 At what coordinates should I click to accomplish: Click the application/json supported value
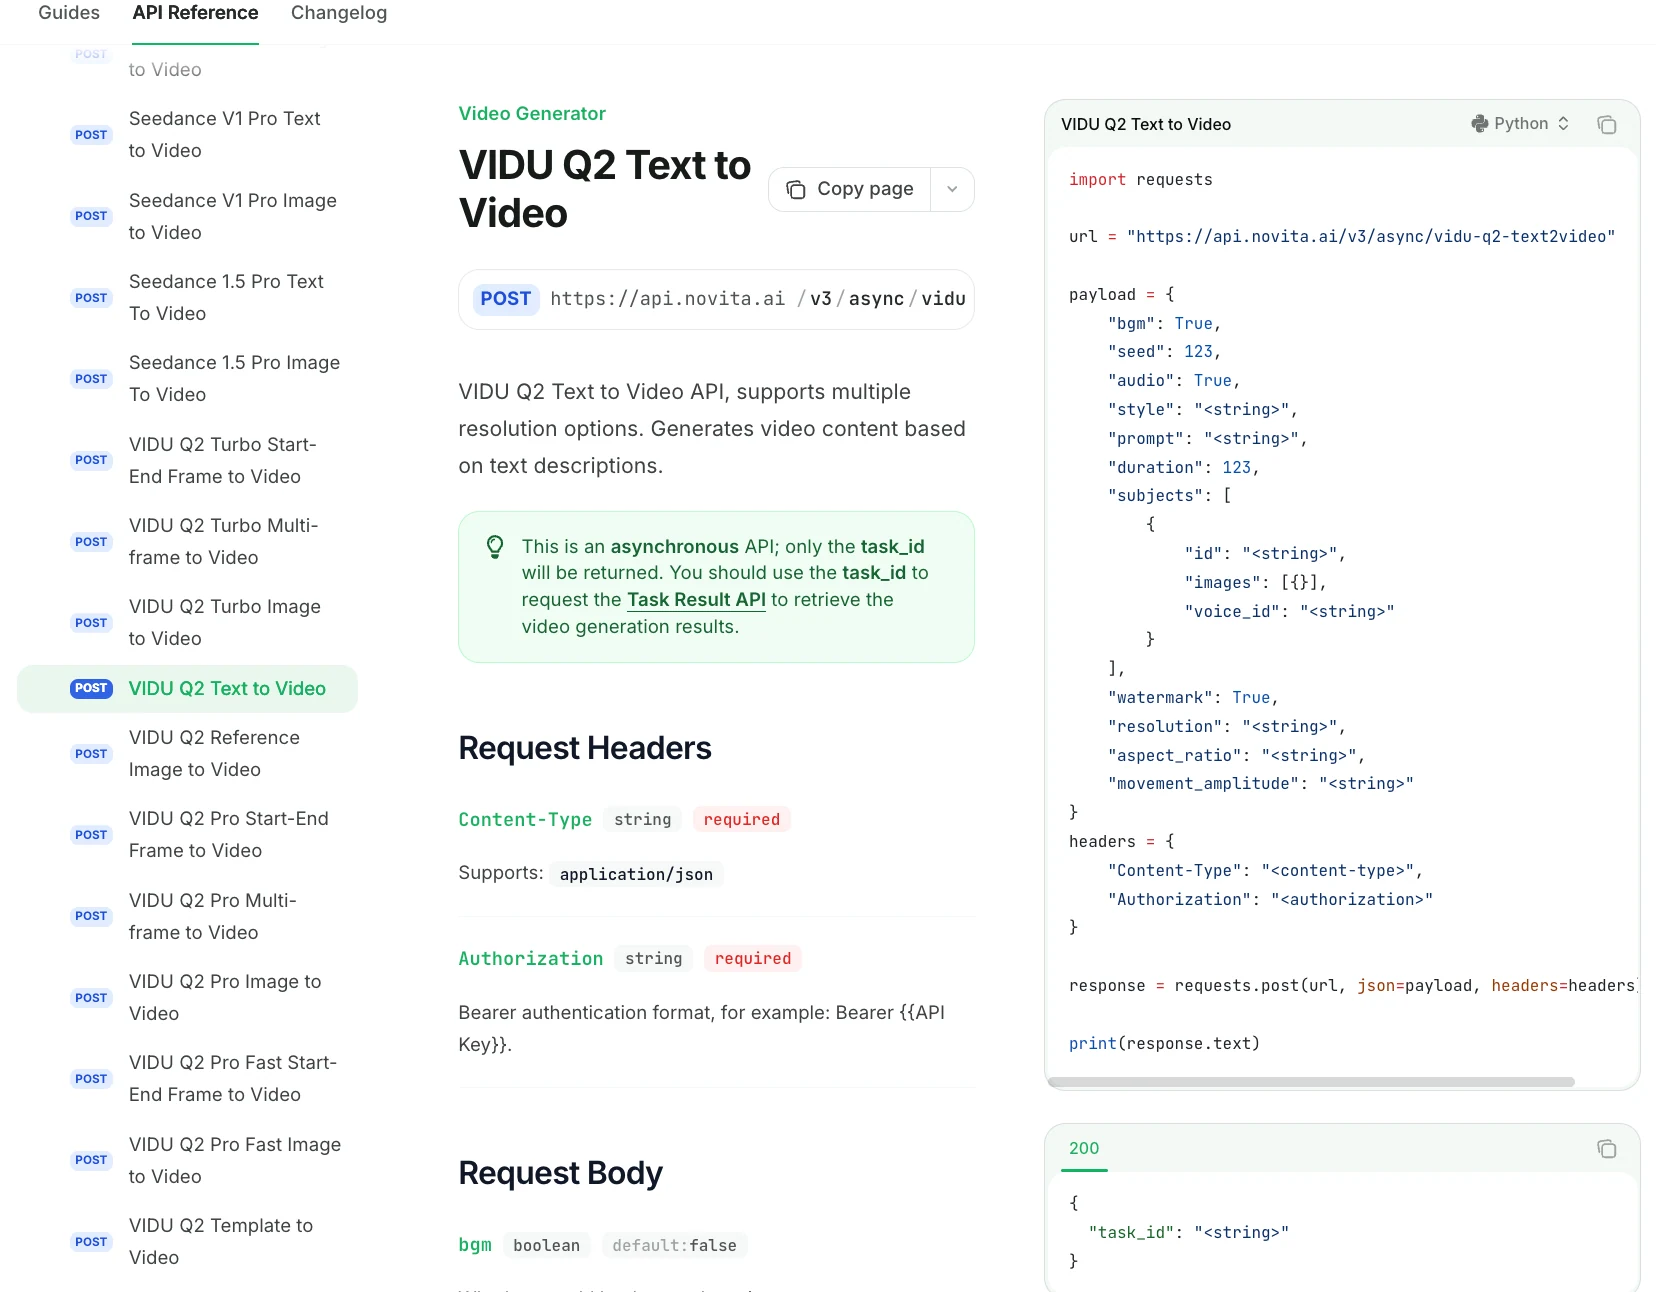[x=636, y=874]
